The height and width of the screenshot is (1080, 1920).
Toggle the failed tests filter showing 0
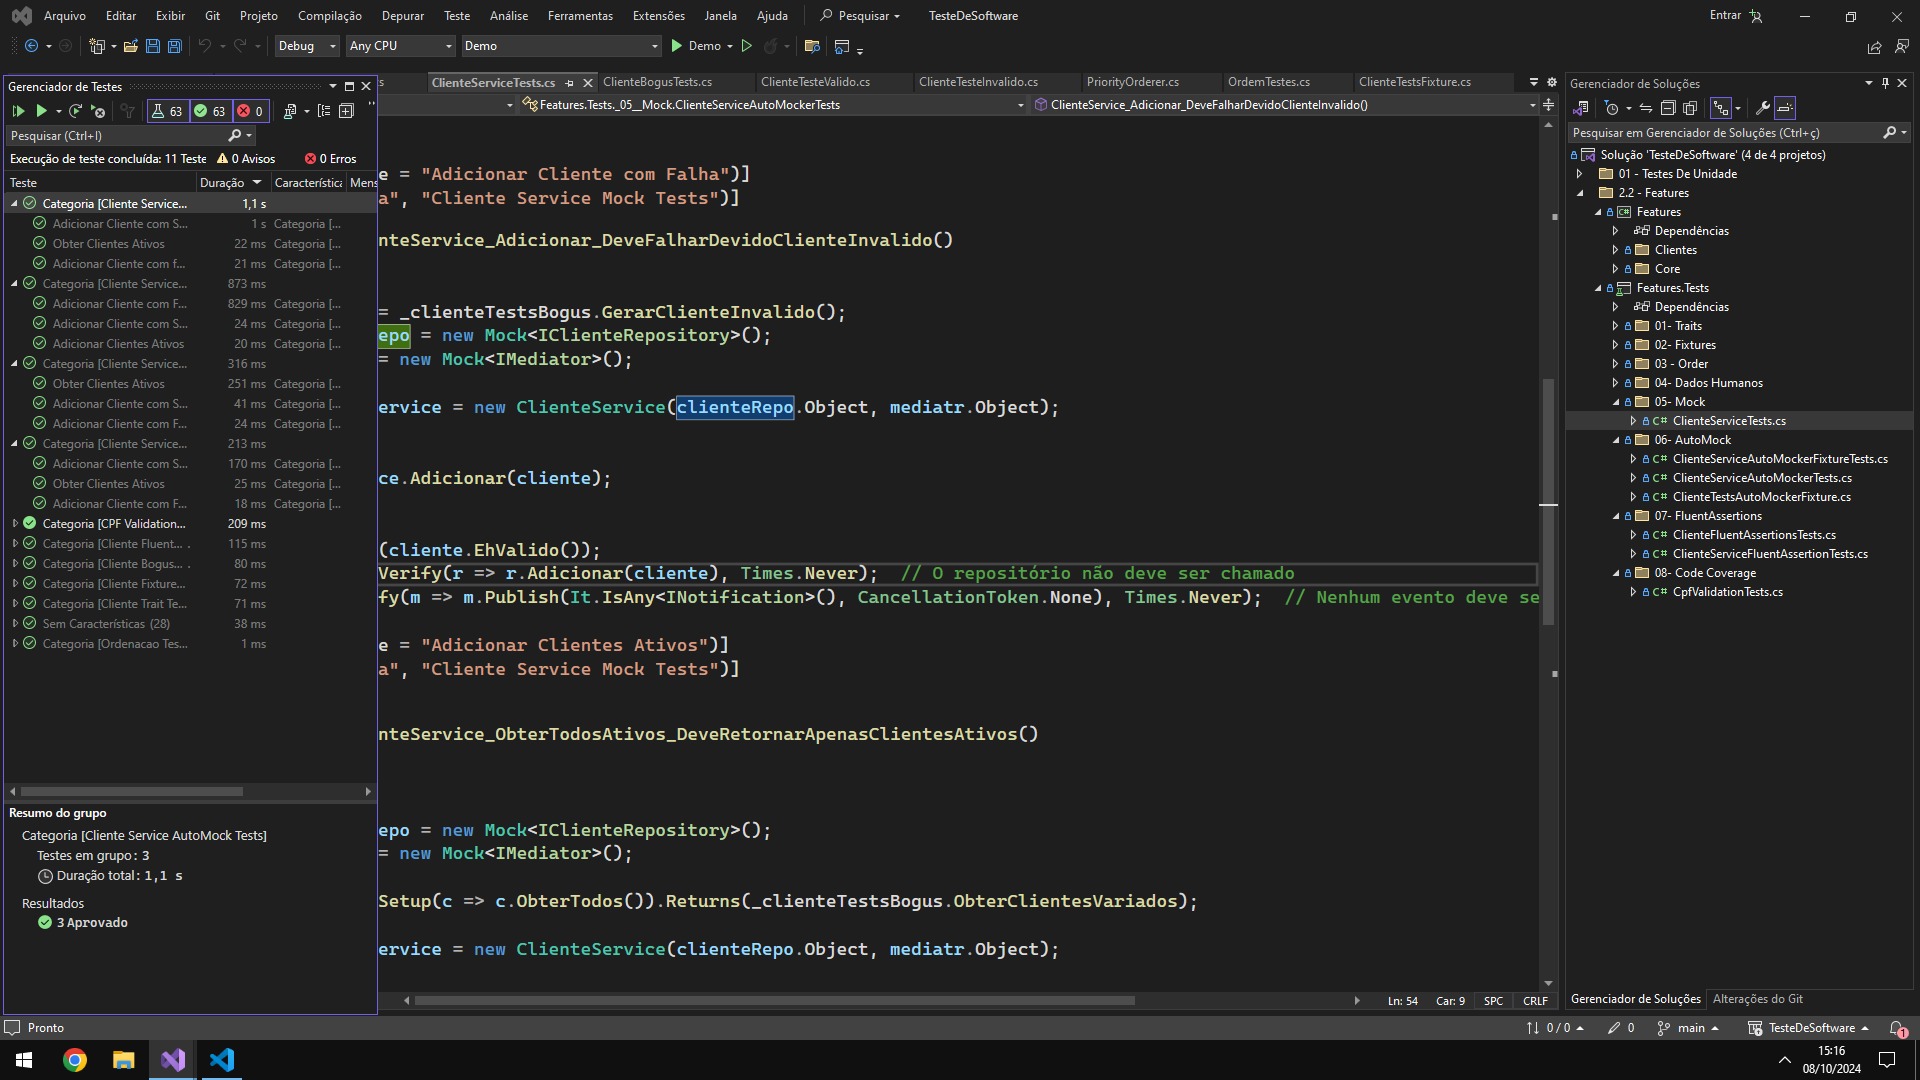coord(250,111)
